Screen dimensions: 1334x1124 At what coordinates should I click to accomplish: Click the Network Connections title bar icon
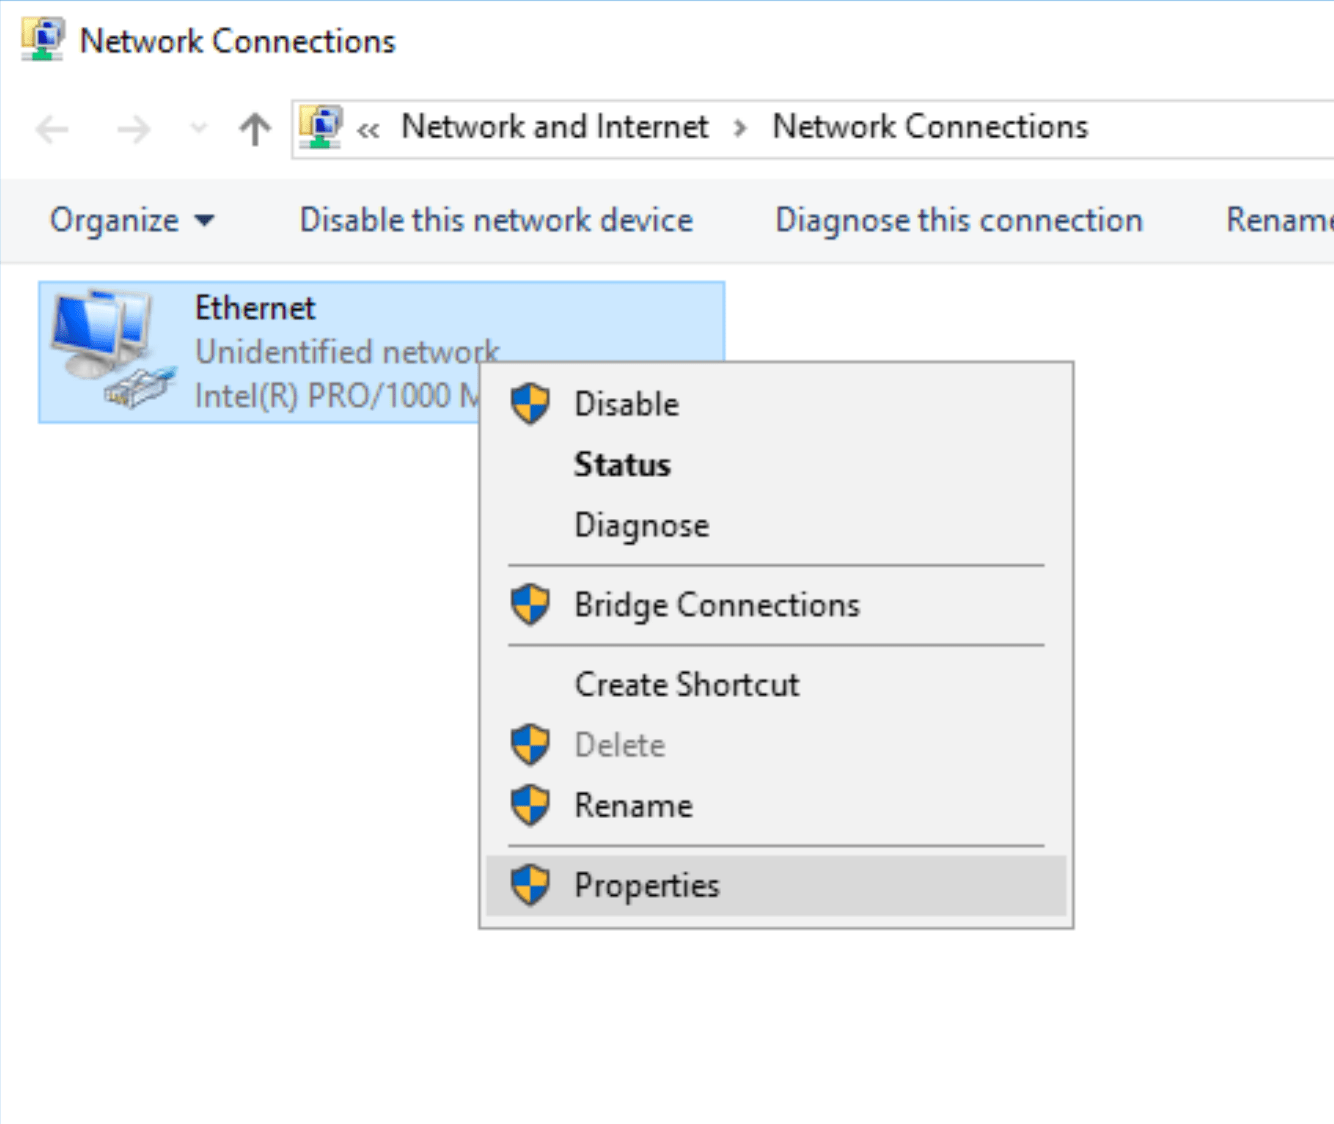(42, 40)
